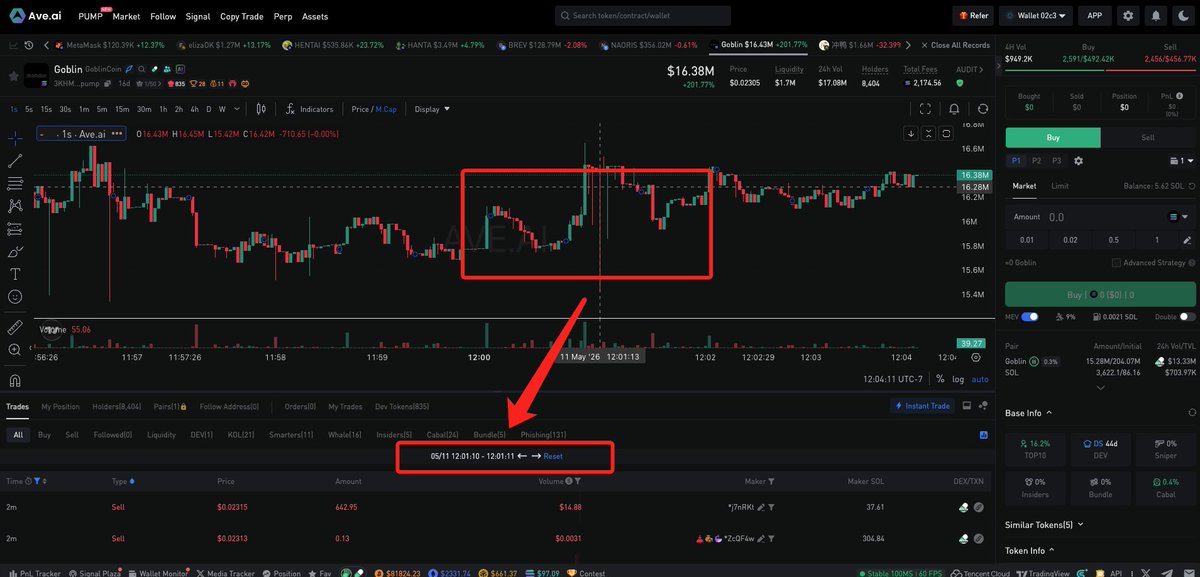The image size is (1200, 577).
Task: Open the PUMP menu
Action: pyautogui.click(x=91, y=16)
